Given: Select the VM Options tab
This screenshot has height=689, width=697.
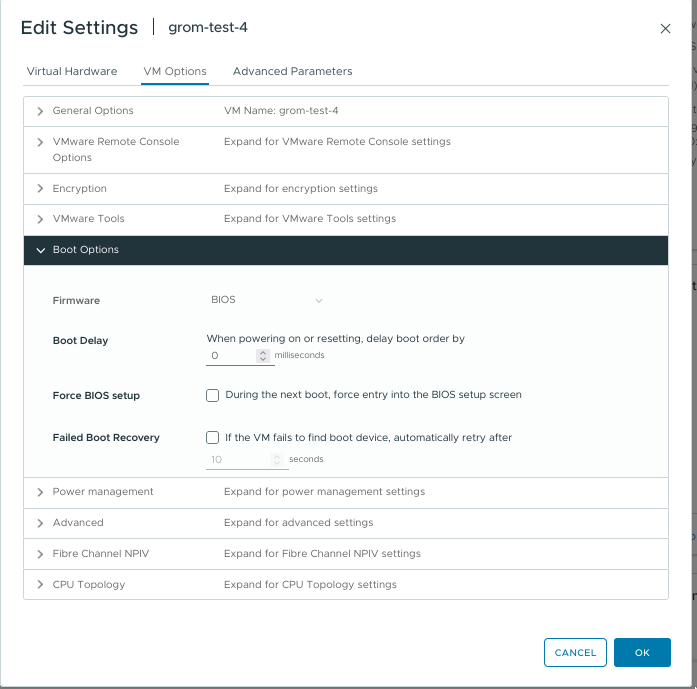Looking at the screenshot, I should [x=175, y=71].
